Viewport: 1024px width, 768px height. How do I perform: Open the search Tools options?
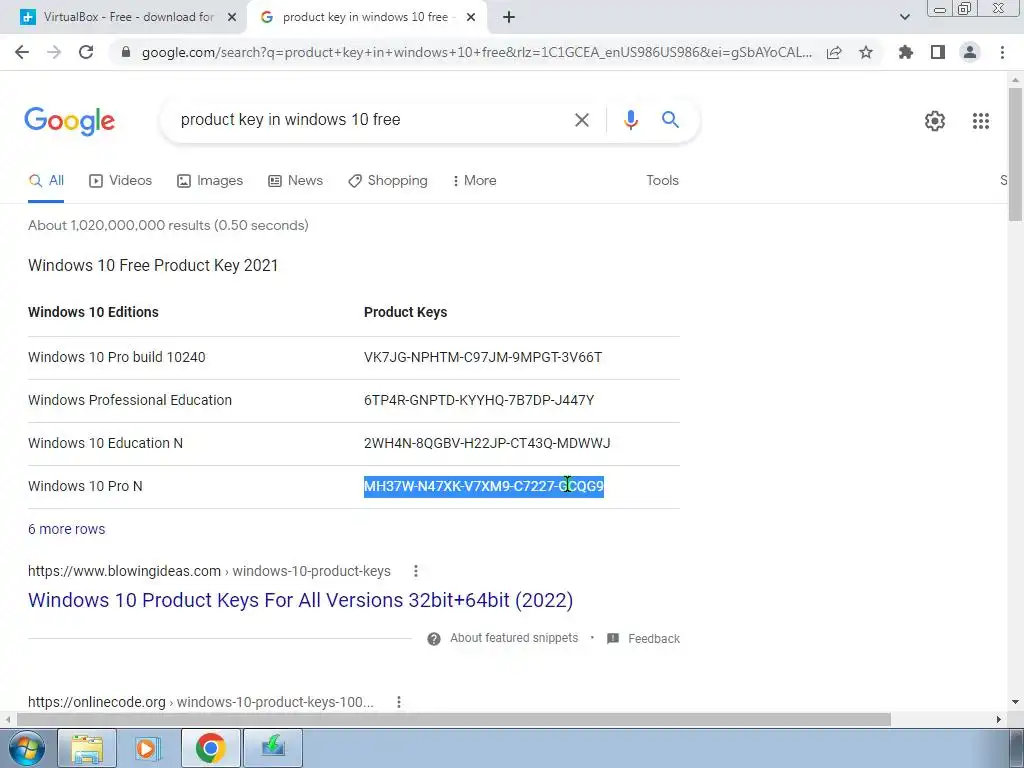point(662,181)
